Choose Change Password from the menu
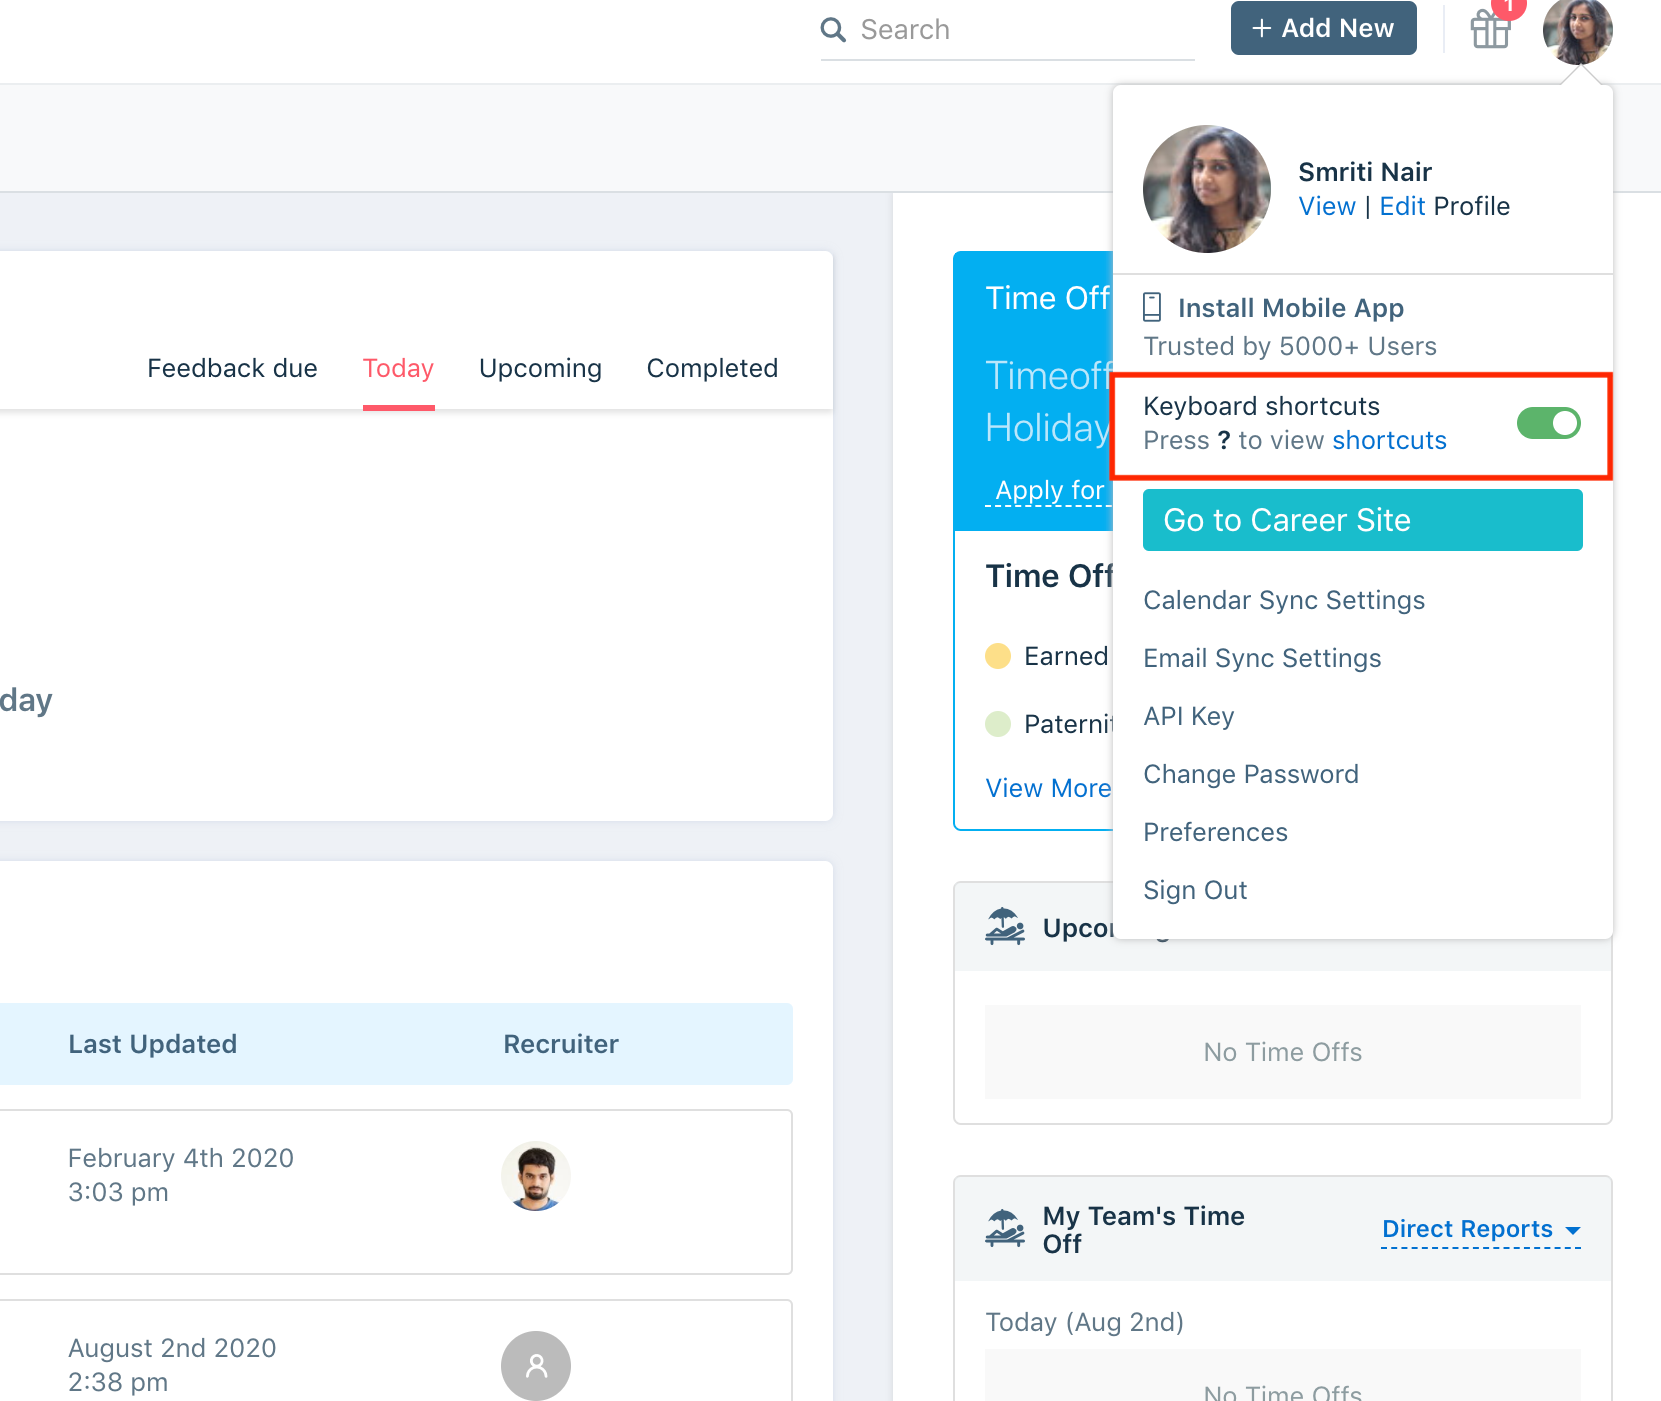1661x1401 pixels. click(x=1251, y=774)
